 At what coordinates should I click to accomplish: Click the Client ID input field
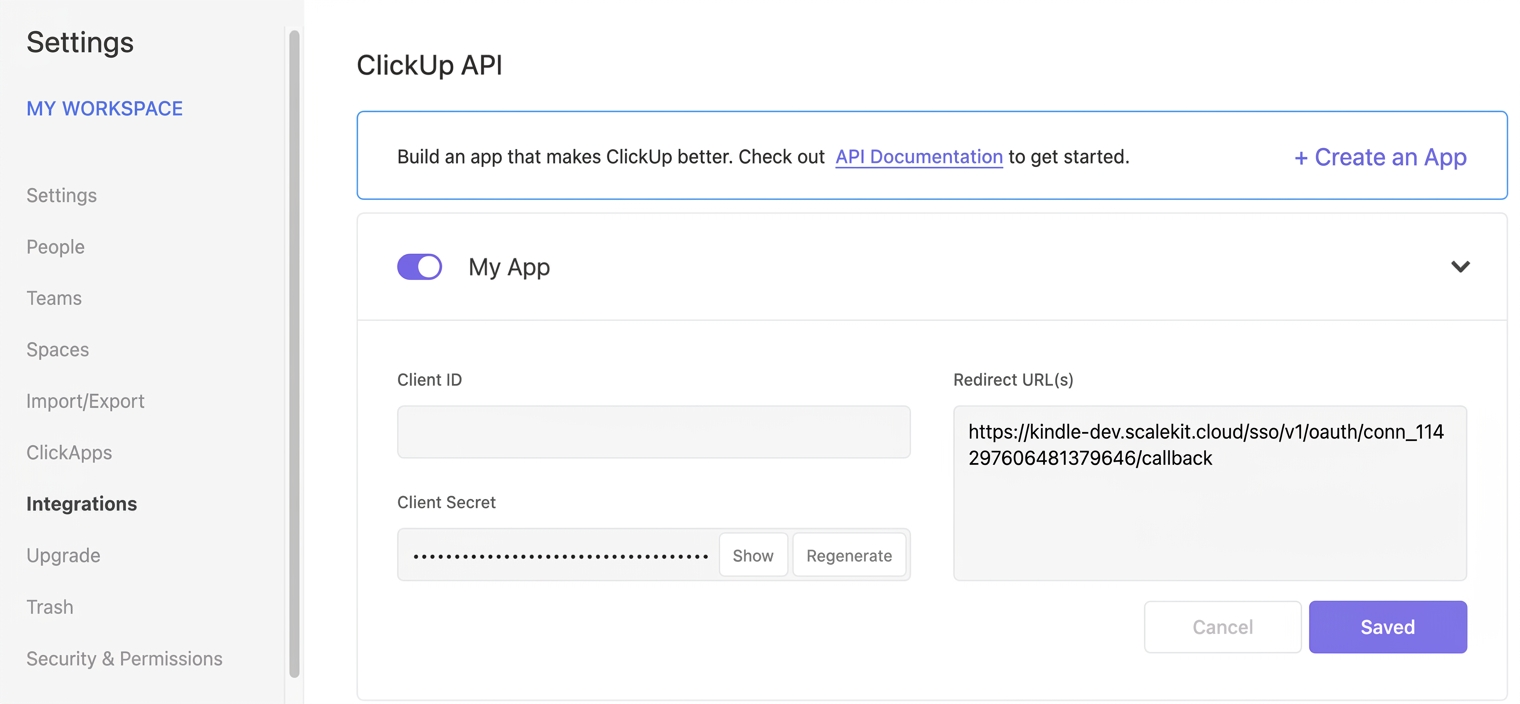point(653,432)
